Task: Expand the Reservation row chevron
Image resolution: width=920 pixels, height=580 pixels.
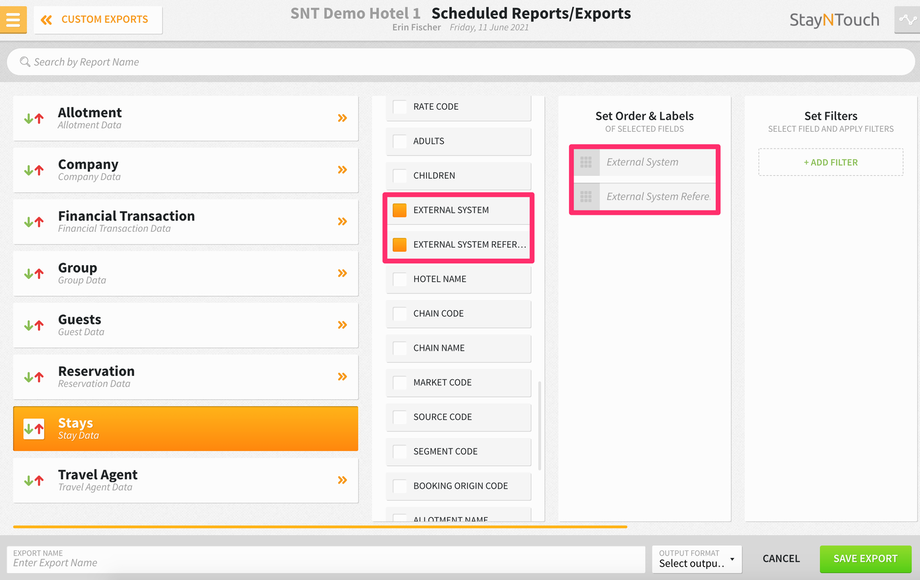Action: [343, 376]
